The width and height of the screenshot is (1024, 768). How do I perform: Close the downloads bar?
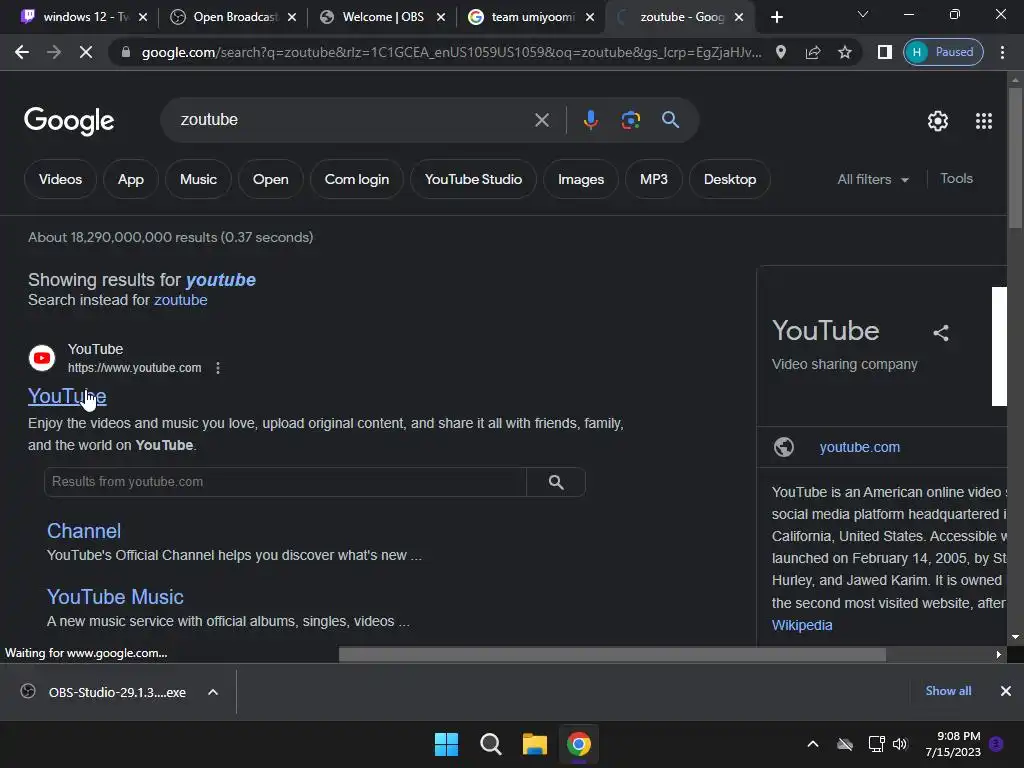pyautogui.click(x=1006, y=691)
